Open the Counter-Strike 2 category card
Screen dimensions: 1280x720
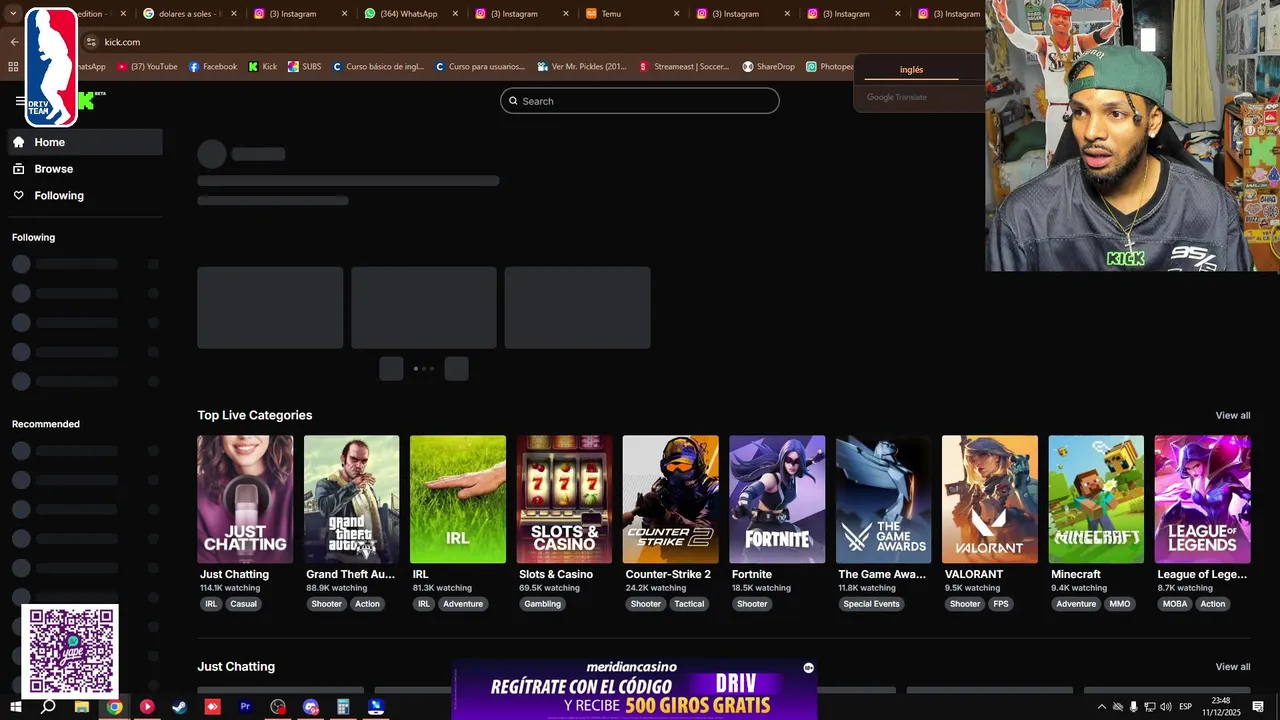pyautogui.click(x=670, y=499)
